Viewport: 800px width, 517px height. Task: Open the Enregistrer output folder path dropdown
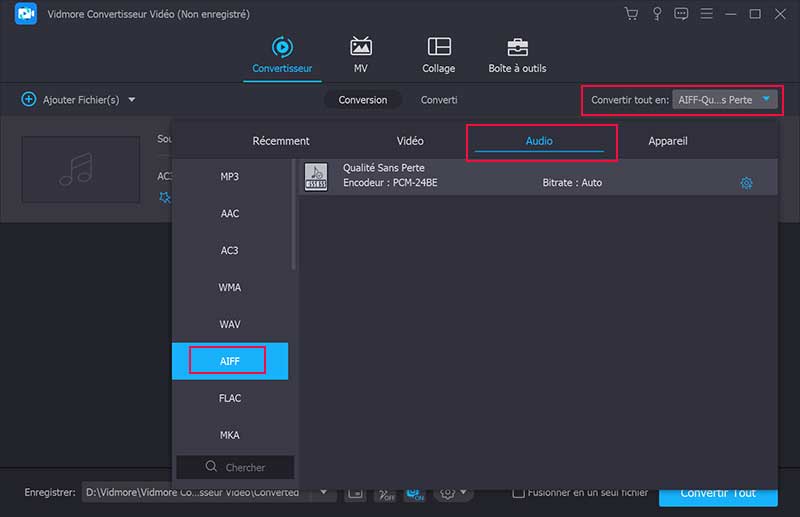[x=322, y=493]
